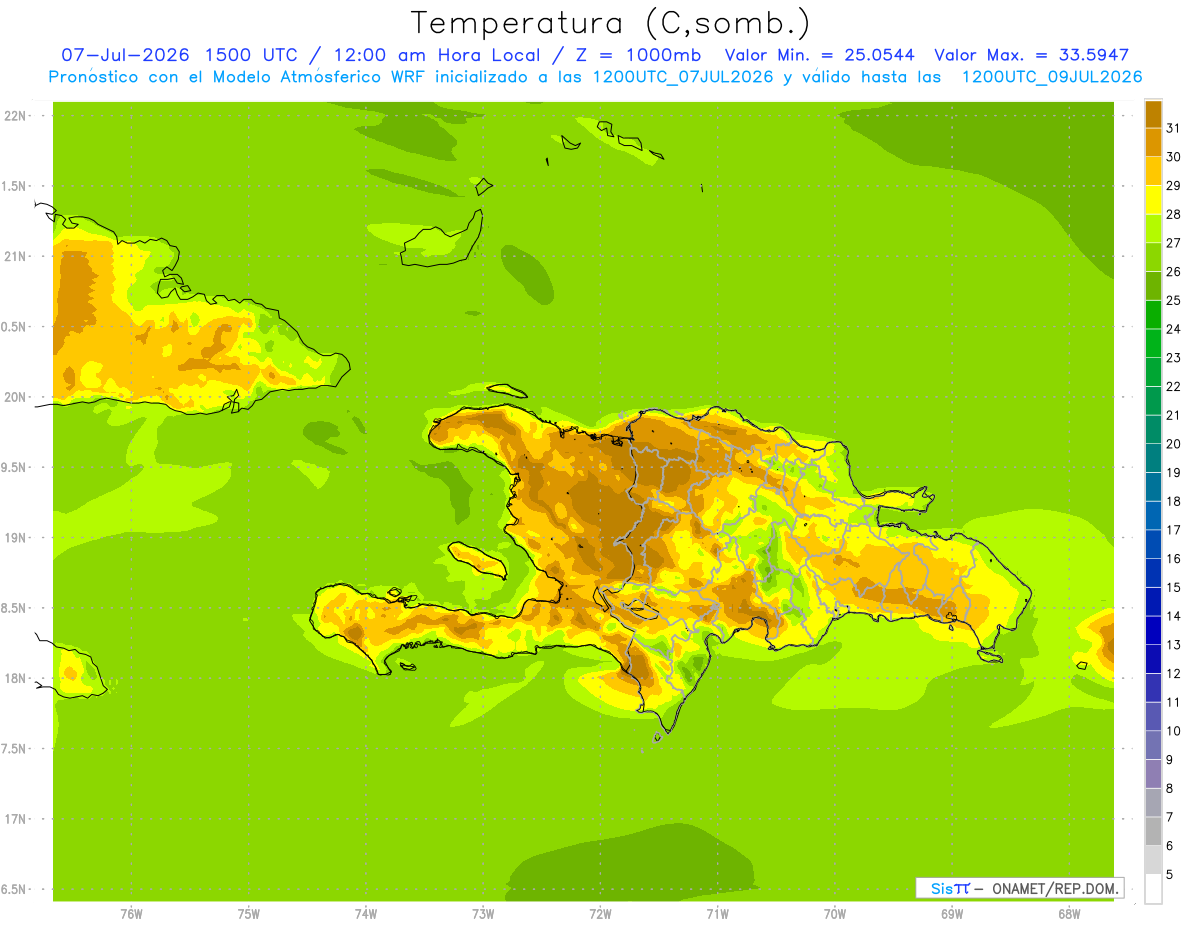Viewport: 1200px width, 927px height.
Task: Click the '19N' latitude label
Action: (x=17, y=538)
